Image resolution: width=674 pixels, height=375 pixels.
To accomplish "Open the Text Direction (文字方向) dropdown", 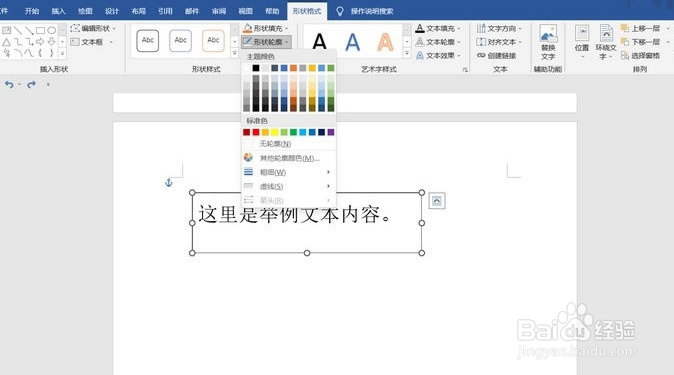I will [499, 28].
